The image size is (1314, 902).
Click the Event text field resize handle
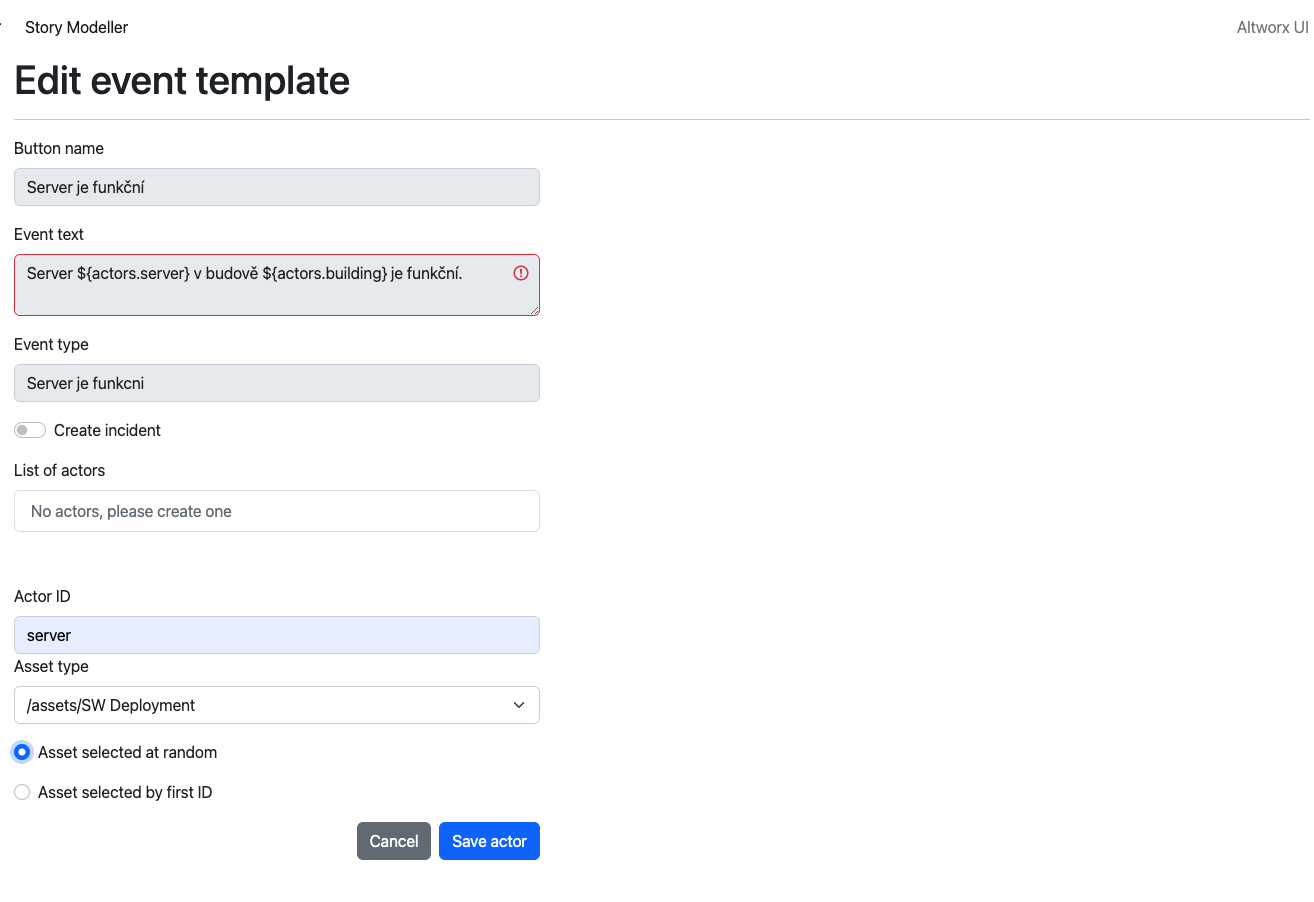[x=534, y=310]
